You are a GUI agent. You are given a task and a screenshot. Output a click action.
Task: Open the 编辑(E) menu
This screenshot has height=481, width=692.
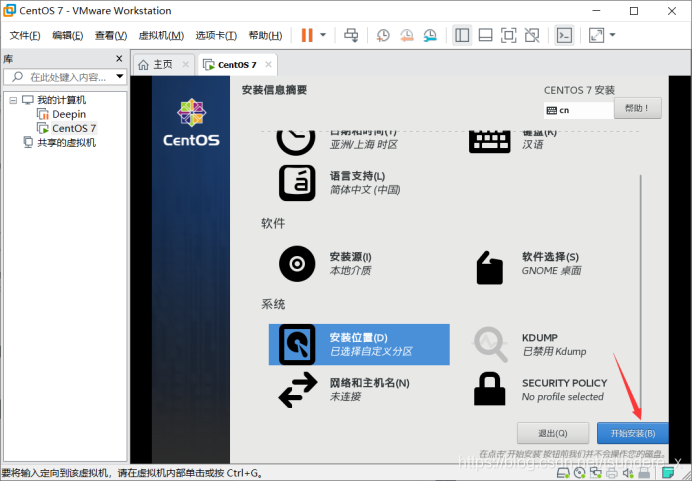tap(68, 35)
